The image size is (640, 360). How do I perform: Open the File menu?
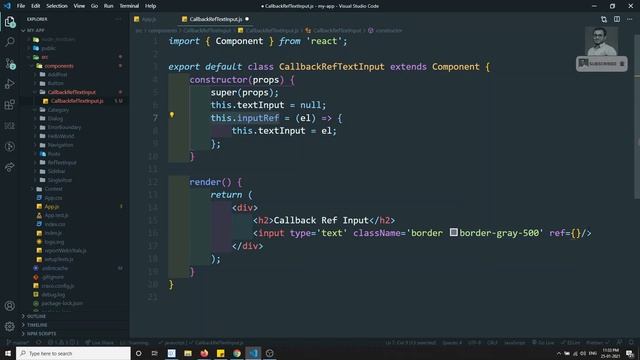pos(21,6)
